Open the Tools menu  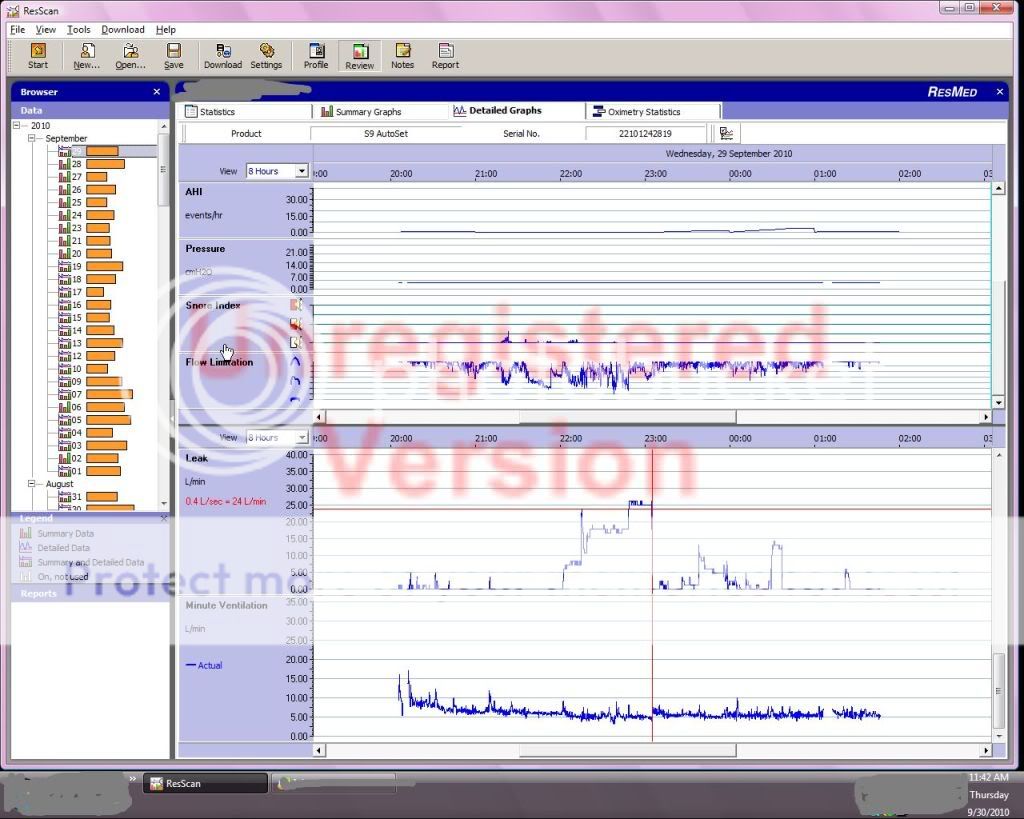click(78, 30)
